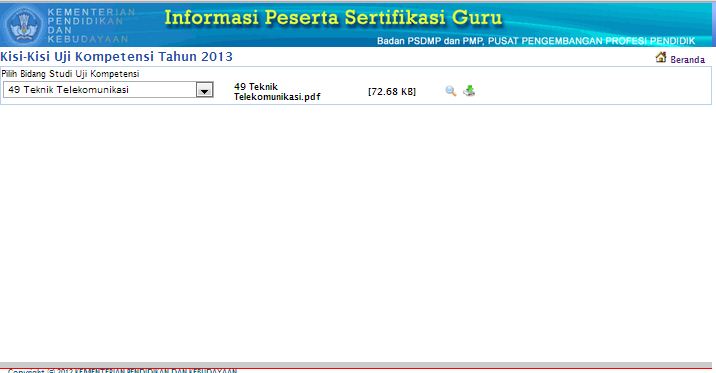Download the 49 Teknik Telekomunikasi PDF
Screen dimensions: 716x373
click(x=469, y=91)
